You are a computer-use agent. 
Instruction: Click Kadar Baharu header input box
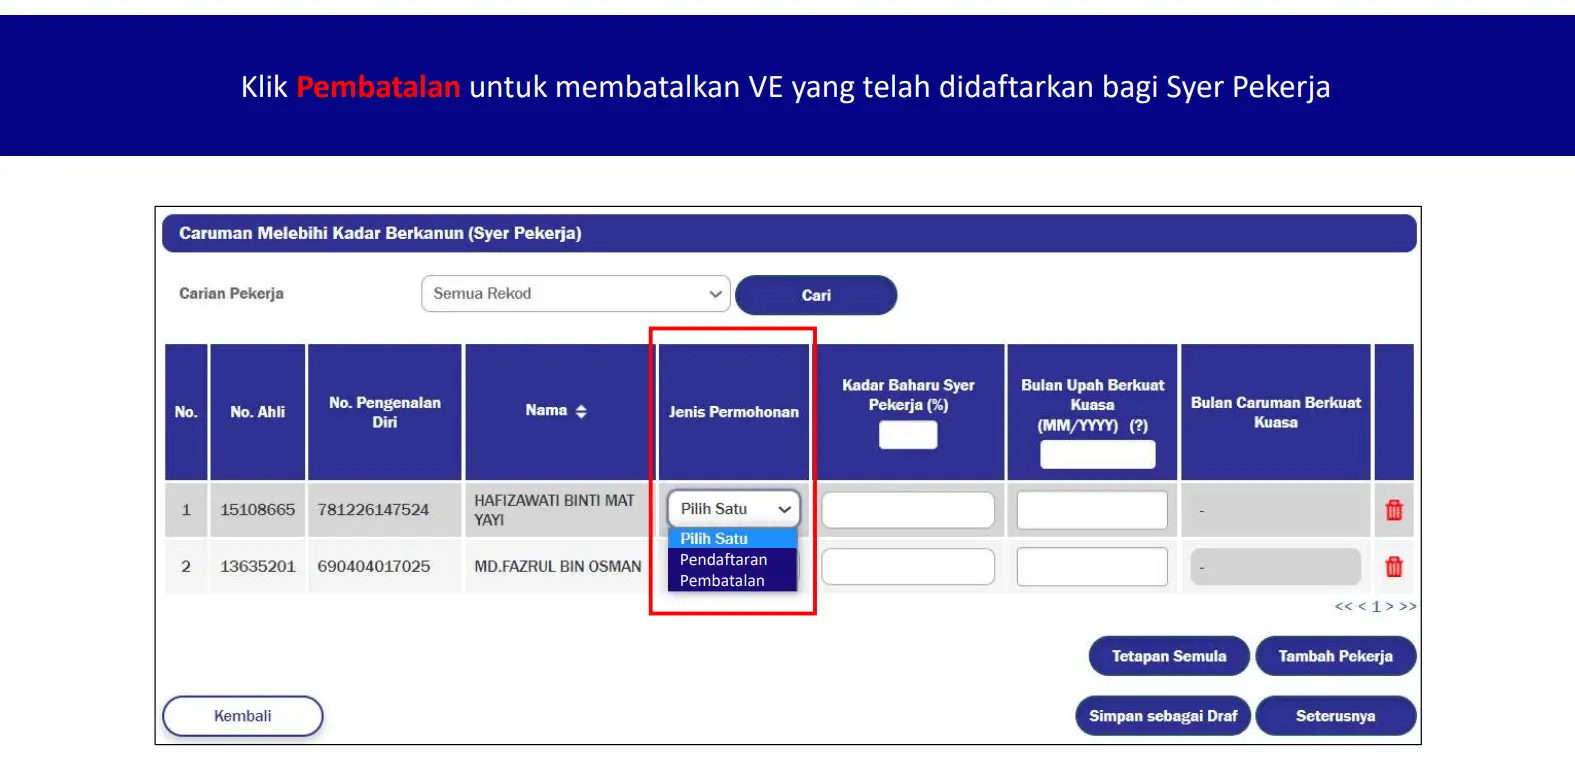pyautogui.click(x=908, y=435)
